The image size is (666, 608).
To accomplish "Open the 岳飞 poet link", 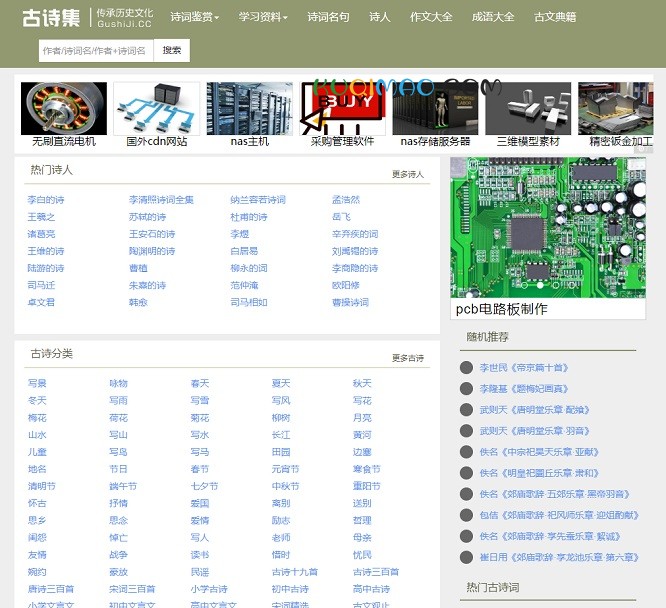I will [x=341, y=217].
